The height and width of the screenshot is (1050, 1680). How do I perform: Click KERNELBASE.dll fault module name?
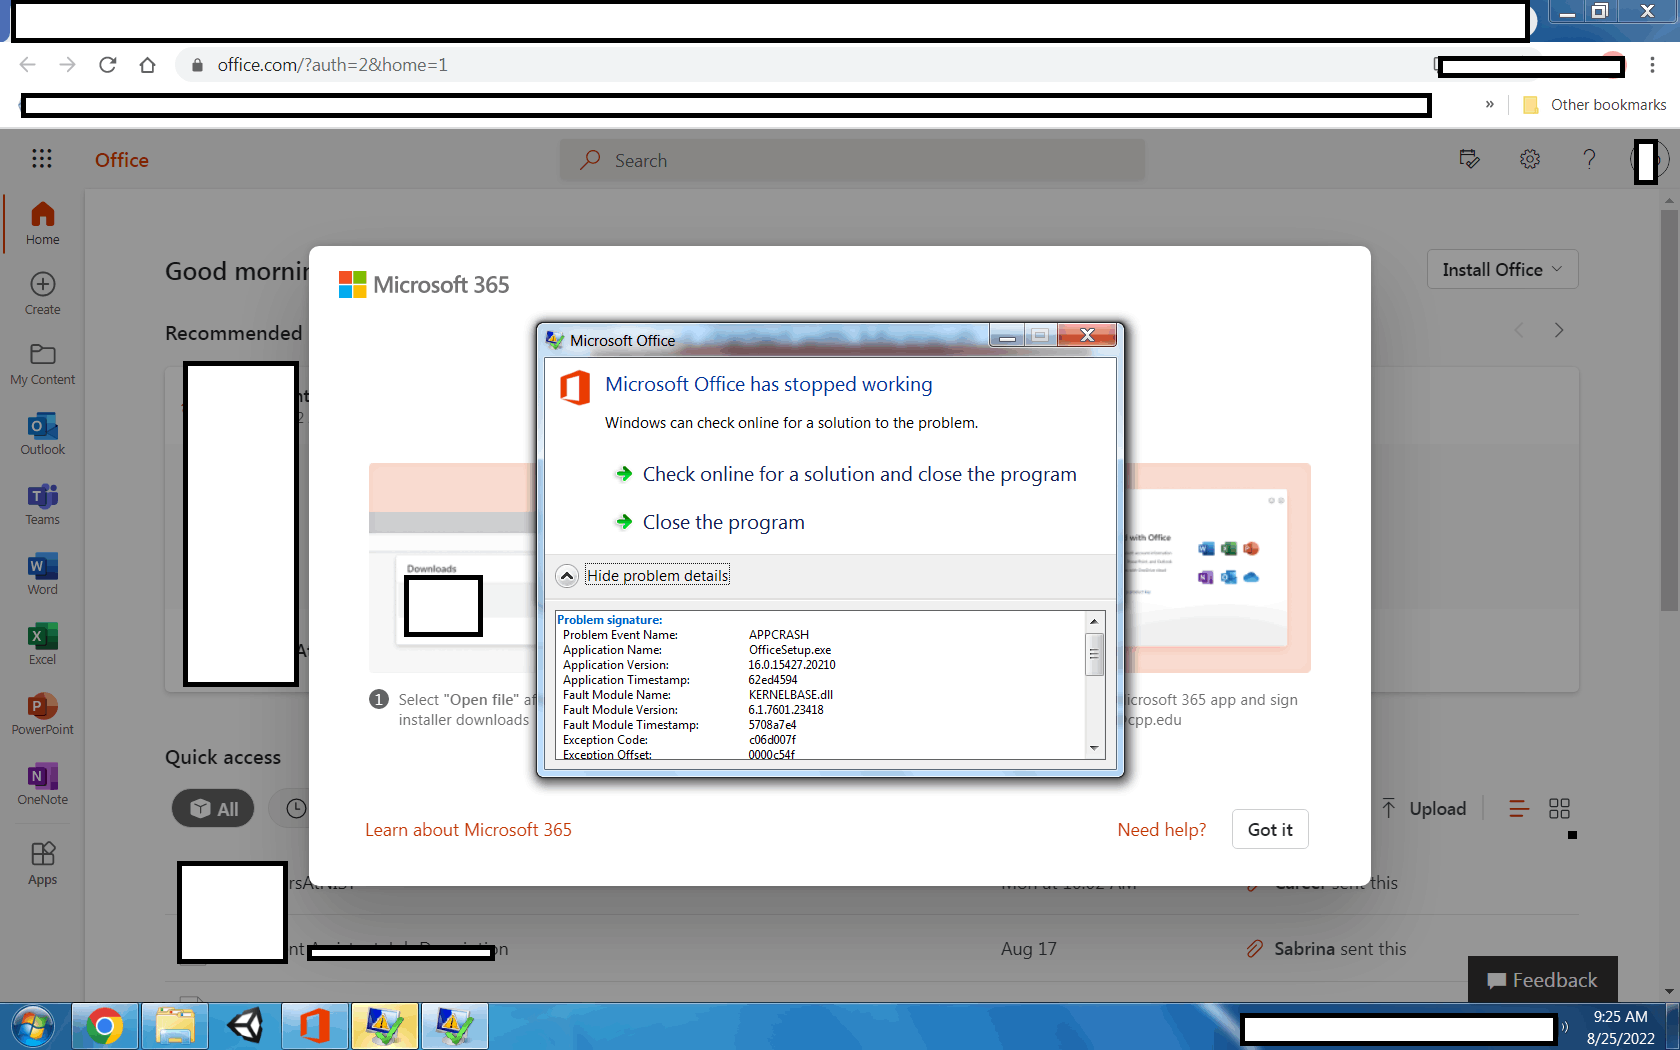(790, 695)
